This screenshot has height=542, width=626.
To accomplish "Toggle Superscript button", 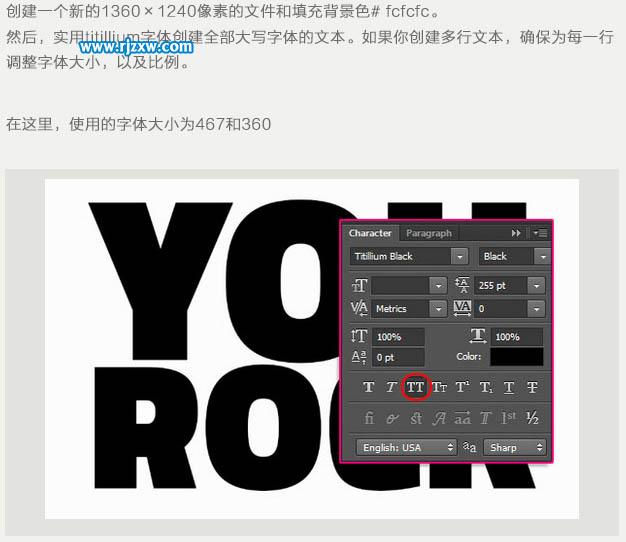I will point(462,387).
